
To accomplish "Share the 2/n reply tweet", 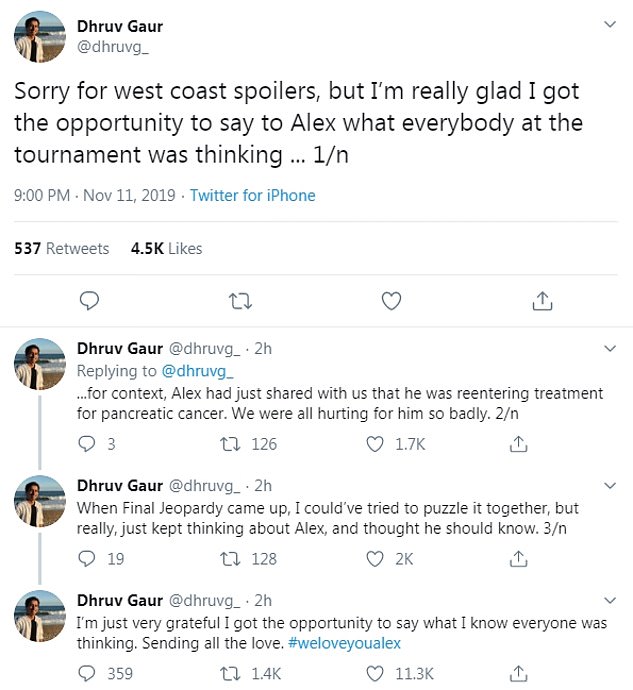I will tap(518, 444).
